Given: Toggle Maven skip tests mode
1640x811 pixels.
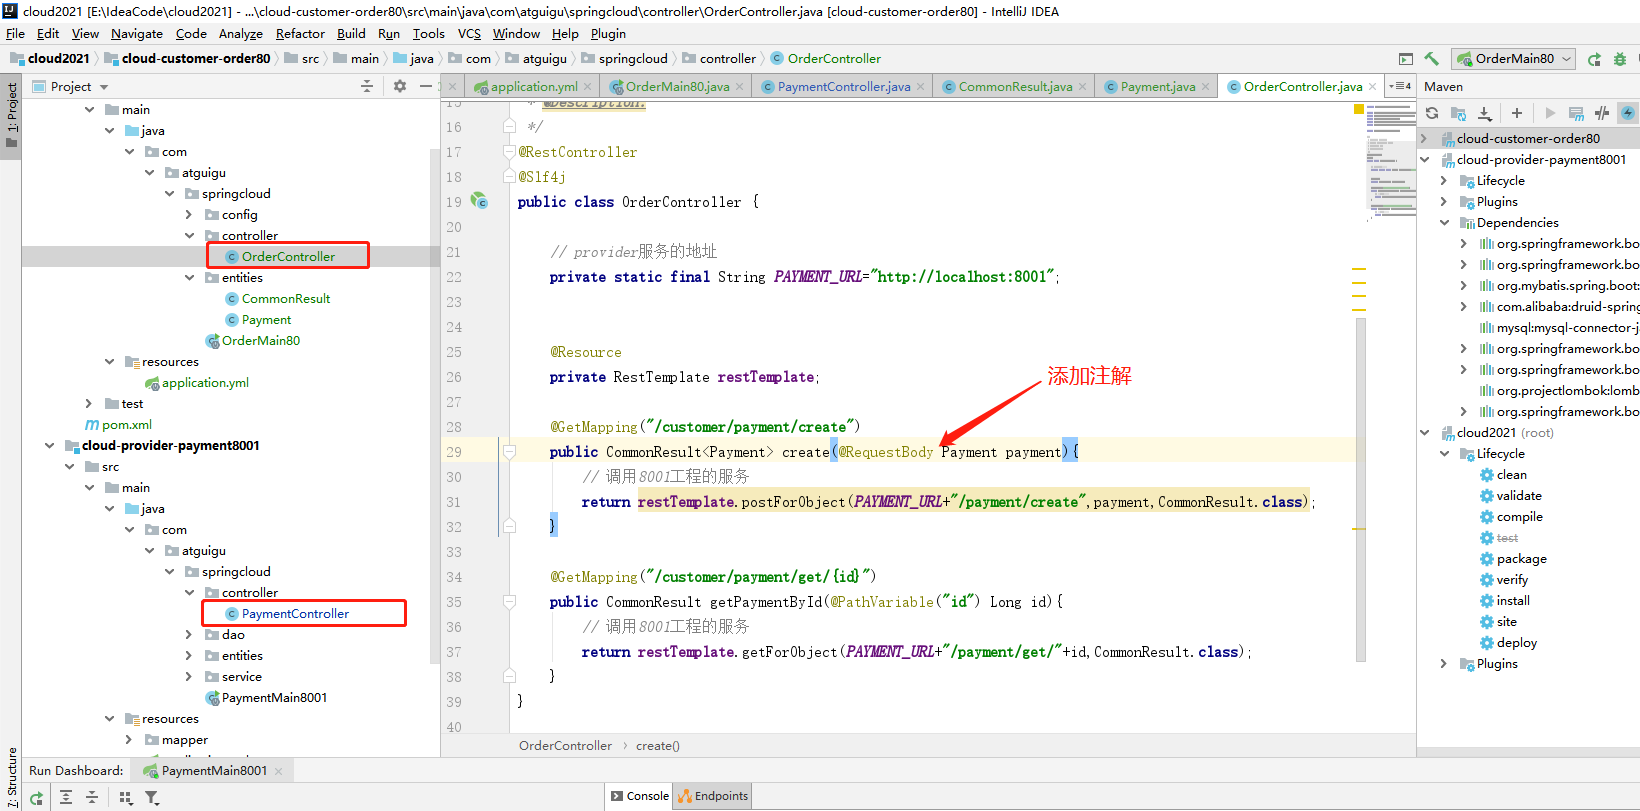Looking at the screenshot, I should (x=1628, y=113).
